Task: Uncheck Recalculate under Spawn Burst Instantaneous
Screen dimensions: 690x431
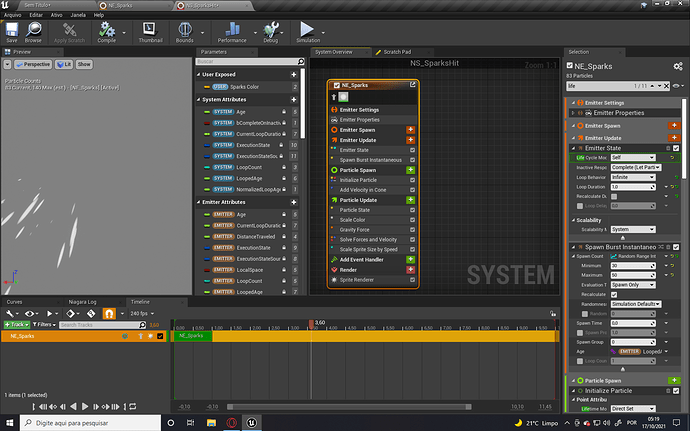Action: pos(614,295)
